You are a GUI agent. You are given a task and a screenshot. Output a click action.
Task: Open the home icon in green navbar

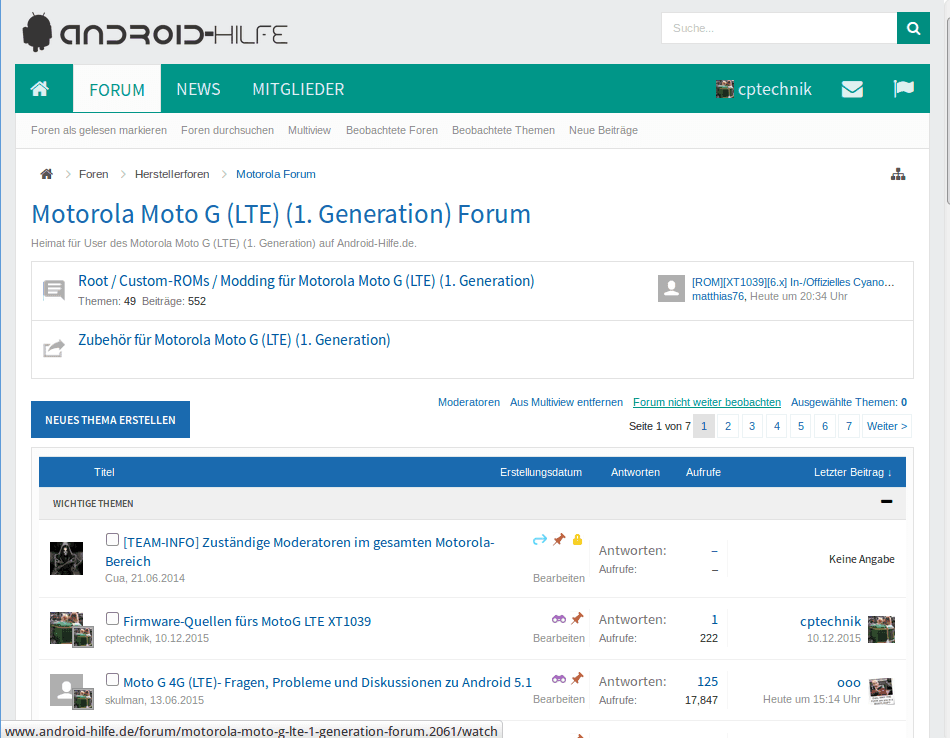[x=40, y=89]
